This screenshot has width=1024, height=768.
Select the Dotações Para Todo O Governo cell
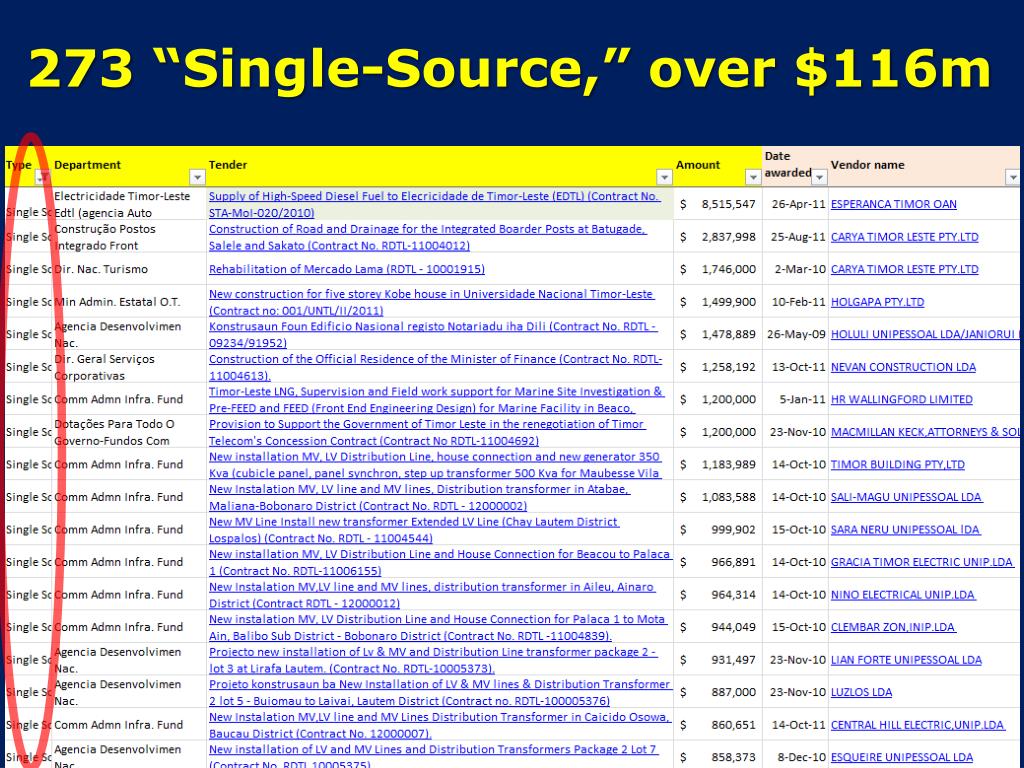pyautogui.click(x=129, y=432)
